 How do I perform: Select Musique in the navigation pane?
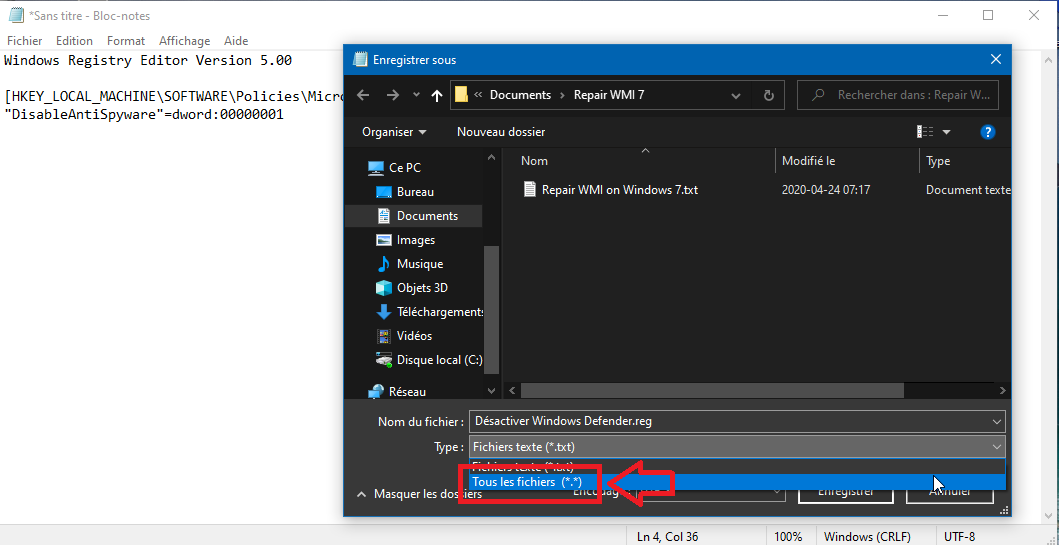[419, 264]
